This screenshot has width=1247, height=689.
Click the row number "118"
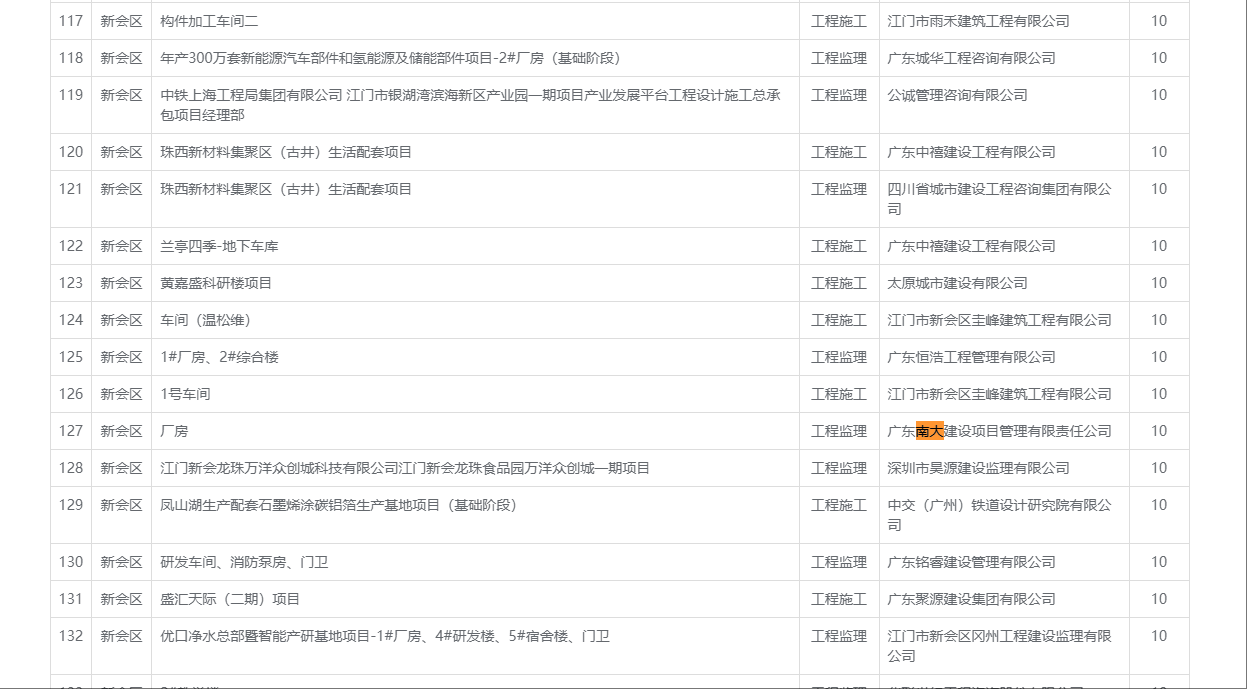[x=71, y=58]
